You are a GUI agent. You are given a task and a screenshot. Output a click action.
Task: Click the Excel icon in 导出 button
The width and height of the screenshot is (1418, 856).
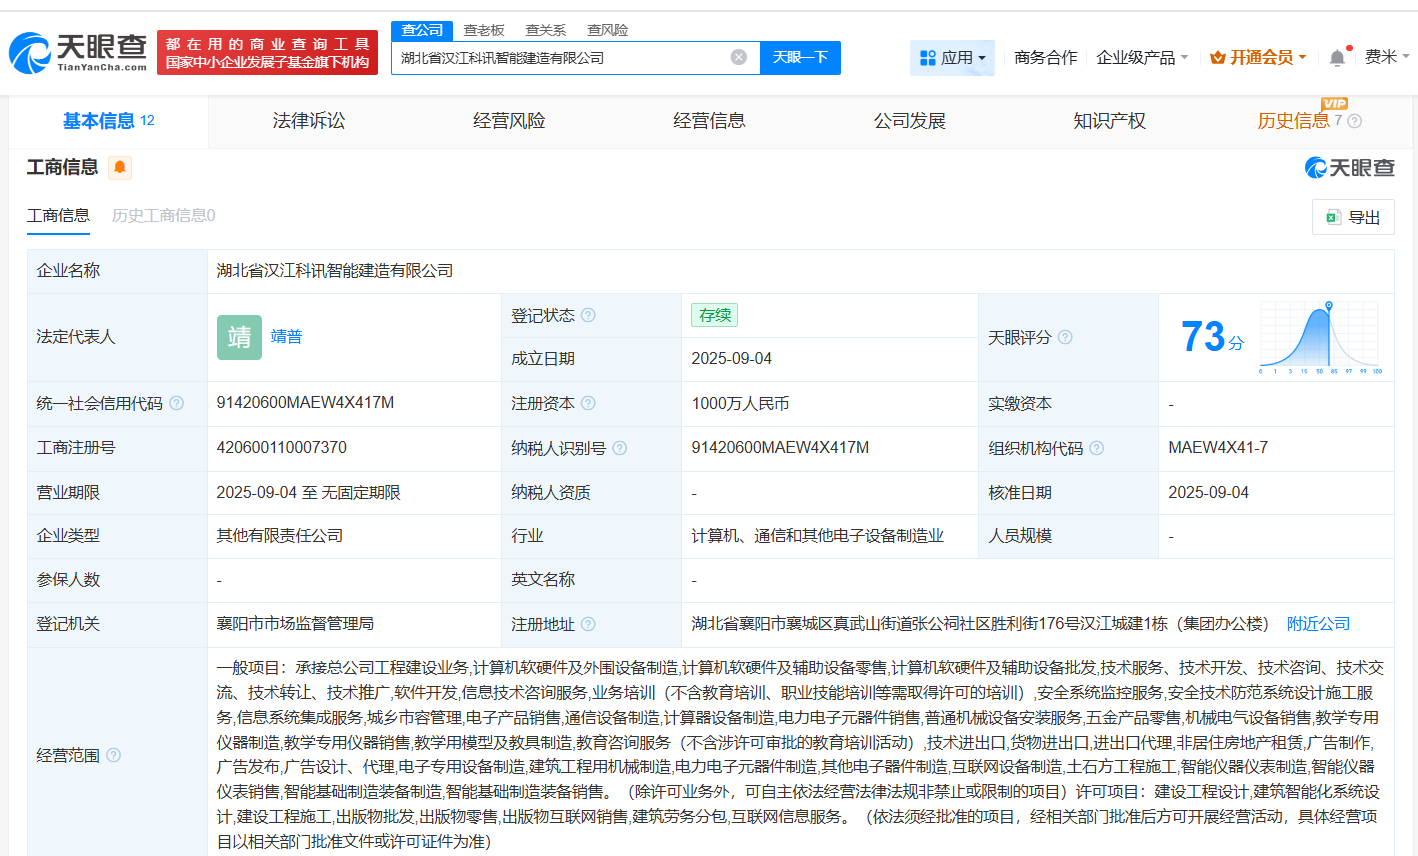click(1334, 217)
